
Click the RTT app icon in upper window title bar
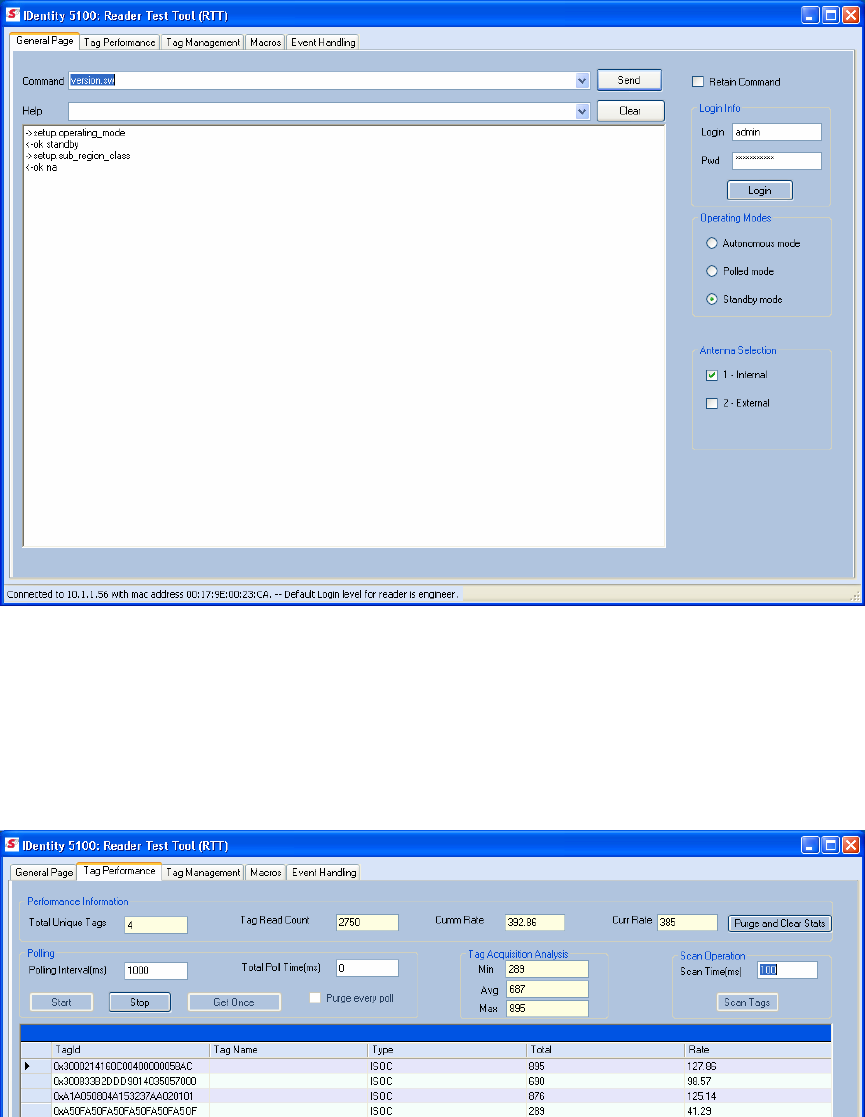pyautogui.click(x=12, y=14)
